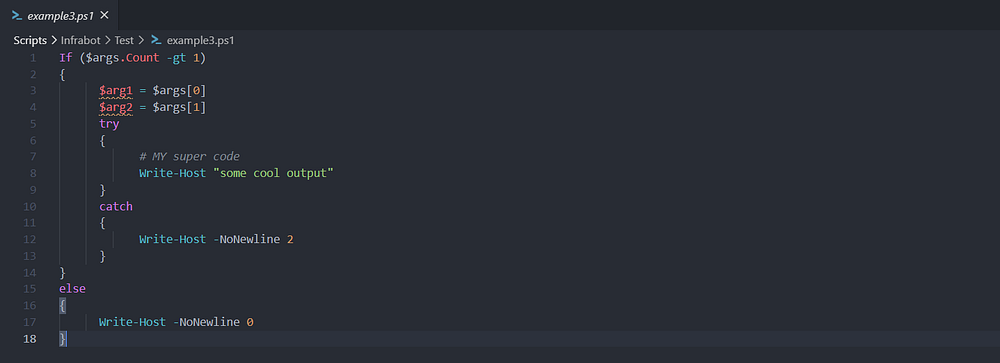
Task: Open the Test breadcrumb folder
Action: [x=124, y=40]
